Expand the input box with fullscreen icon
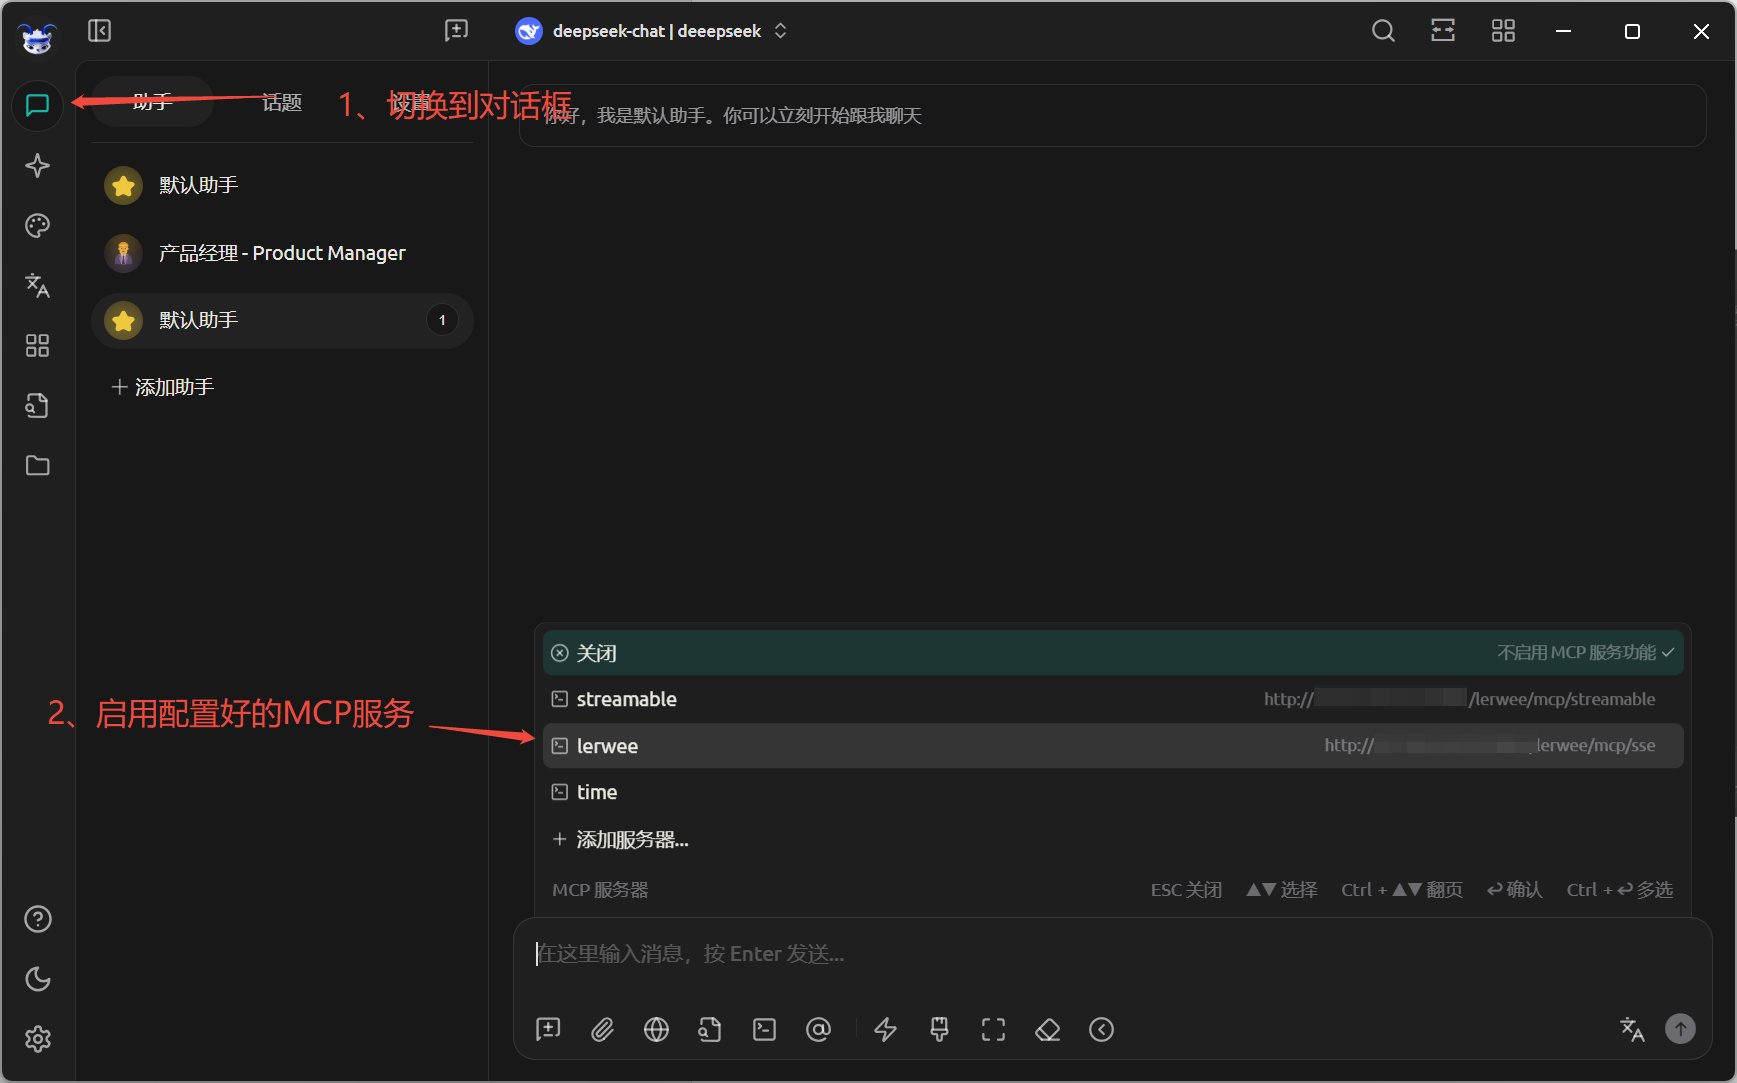 point(993,1029)
